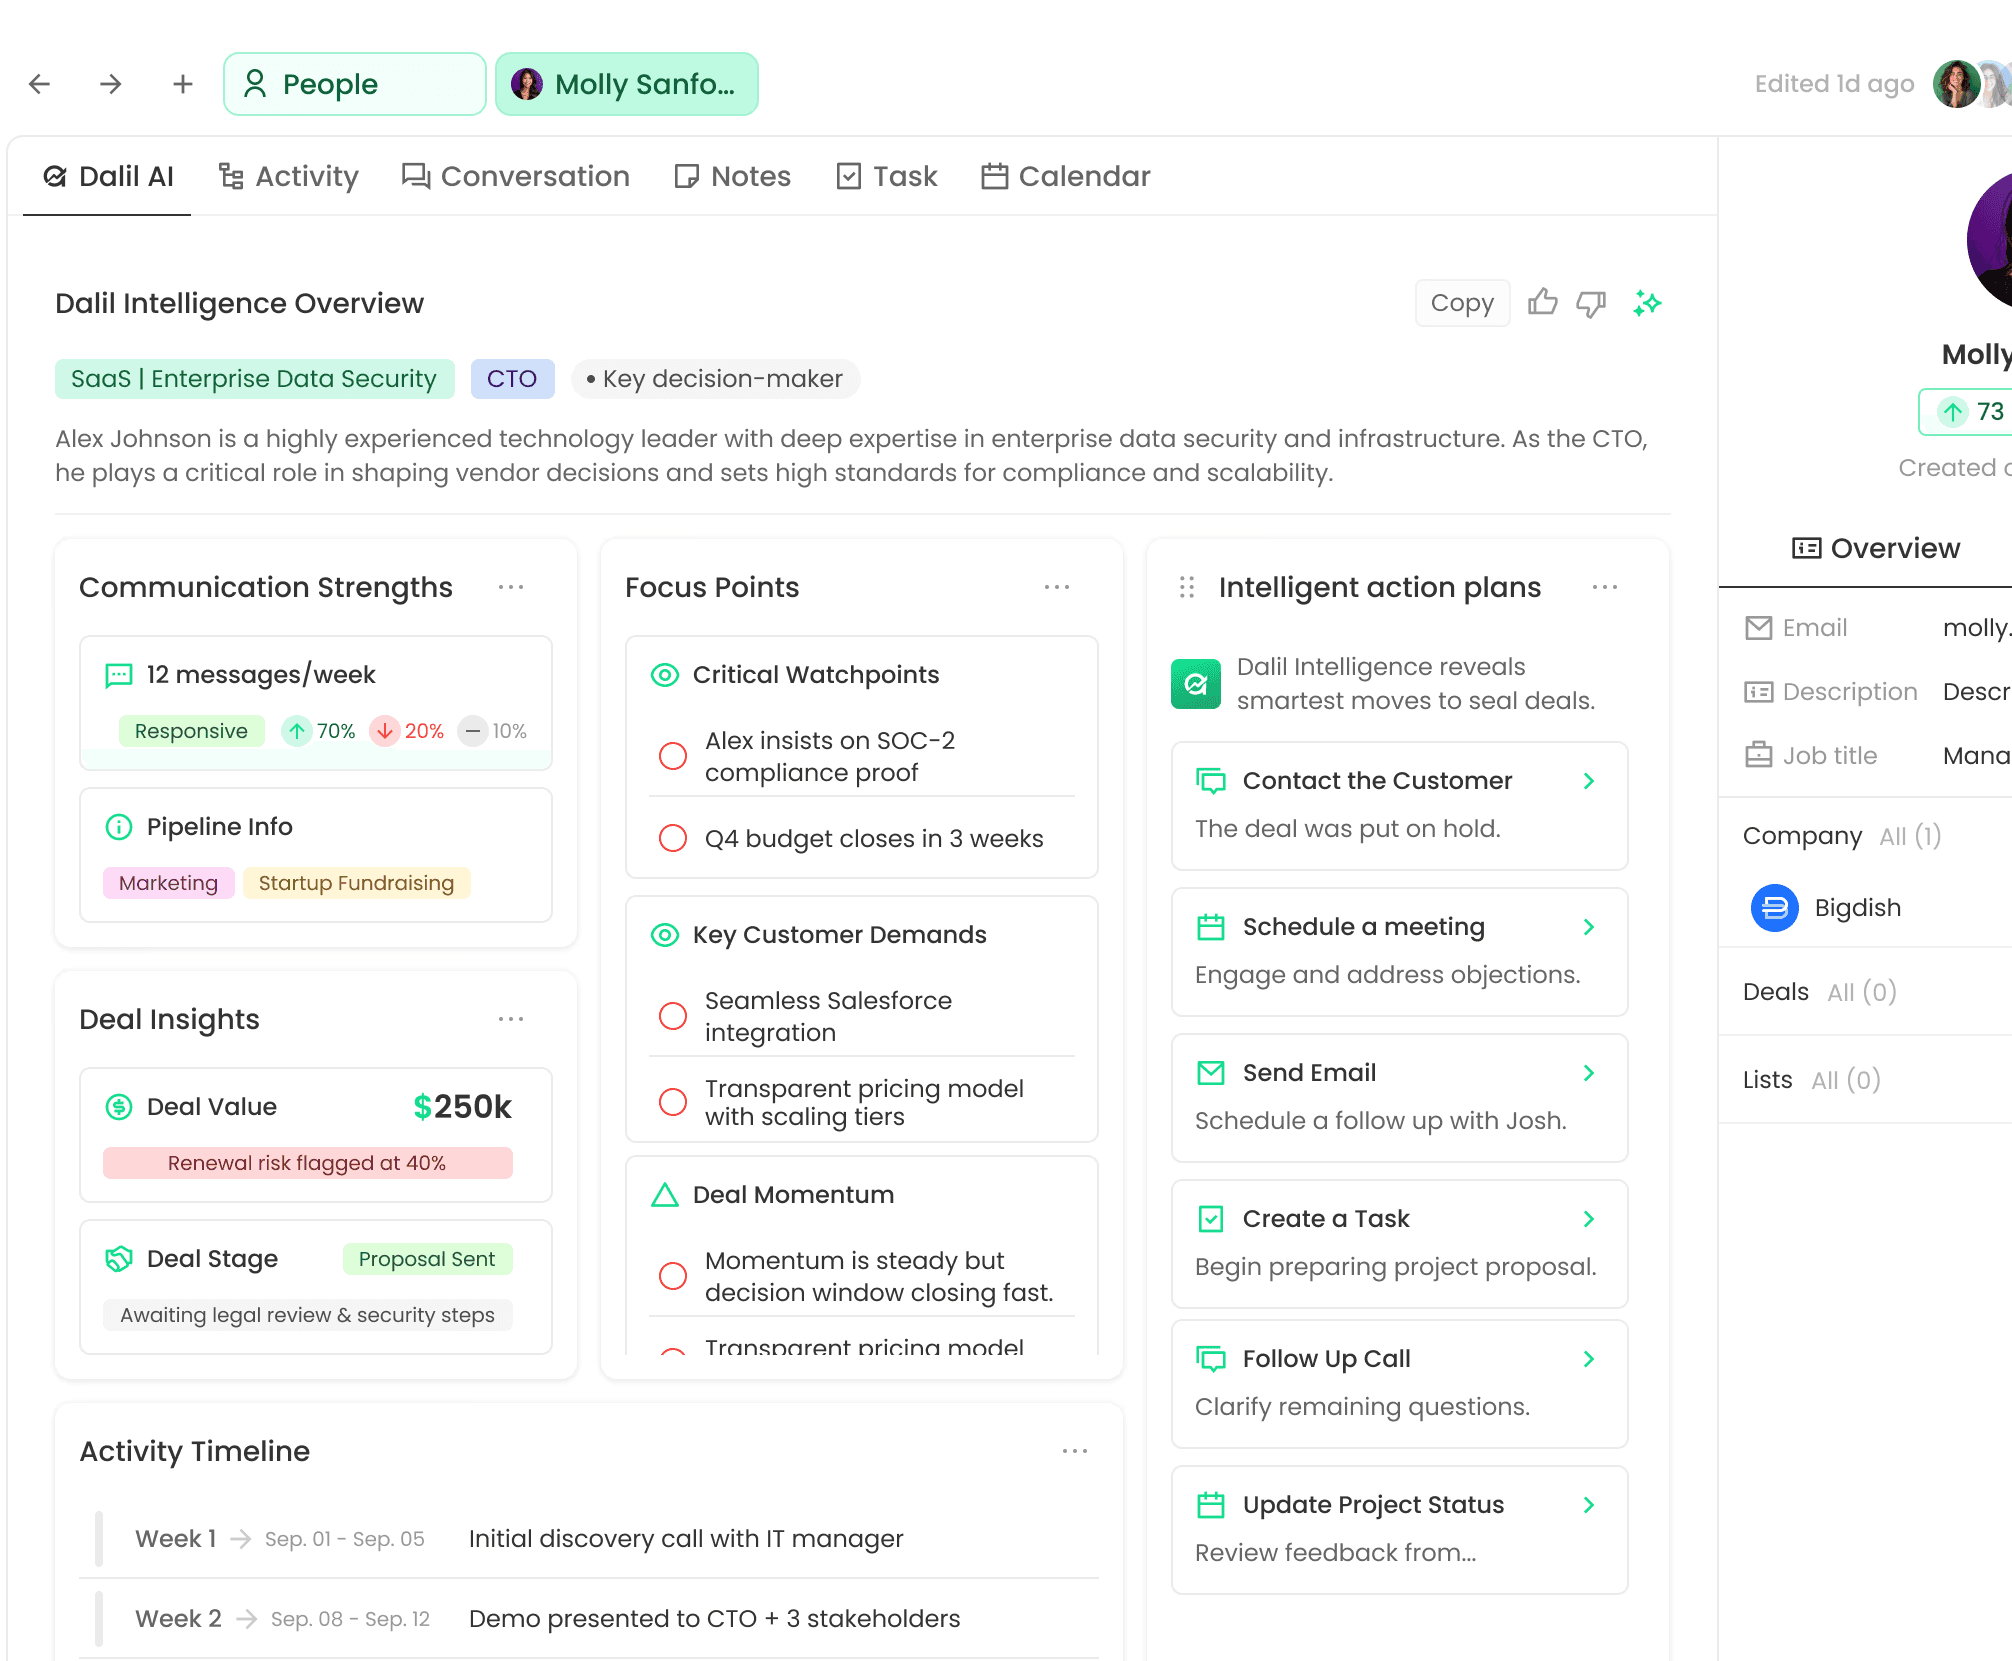Click the Renewal risk flagged at 40% bar
The height and width of the screenshot is (1661, 2012).
(x=307, y=1163)
